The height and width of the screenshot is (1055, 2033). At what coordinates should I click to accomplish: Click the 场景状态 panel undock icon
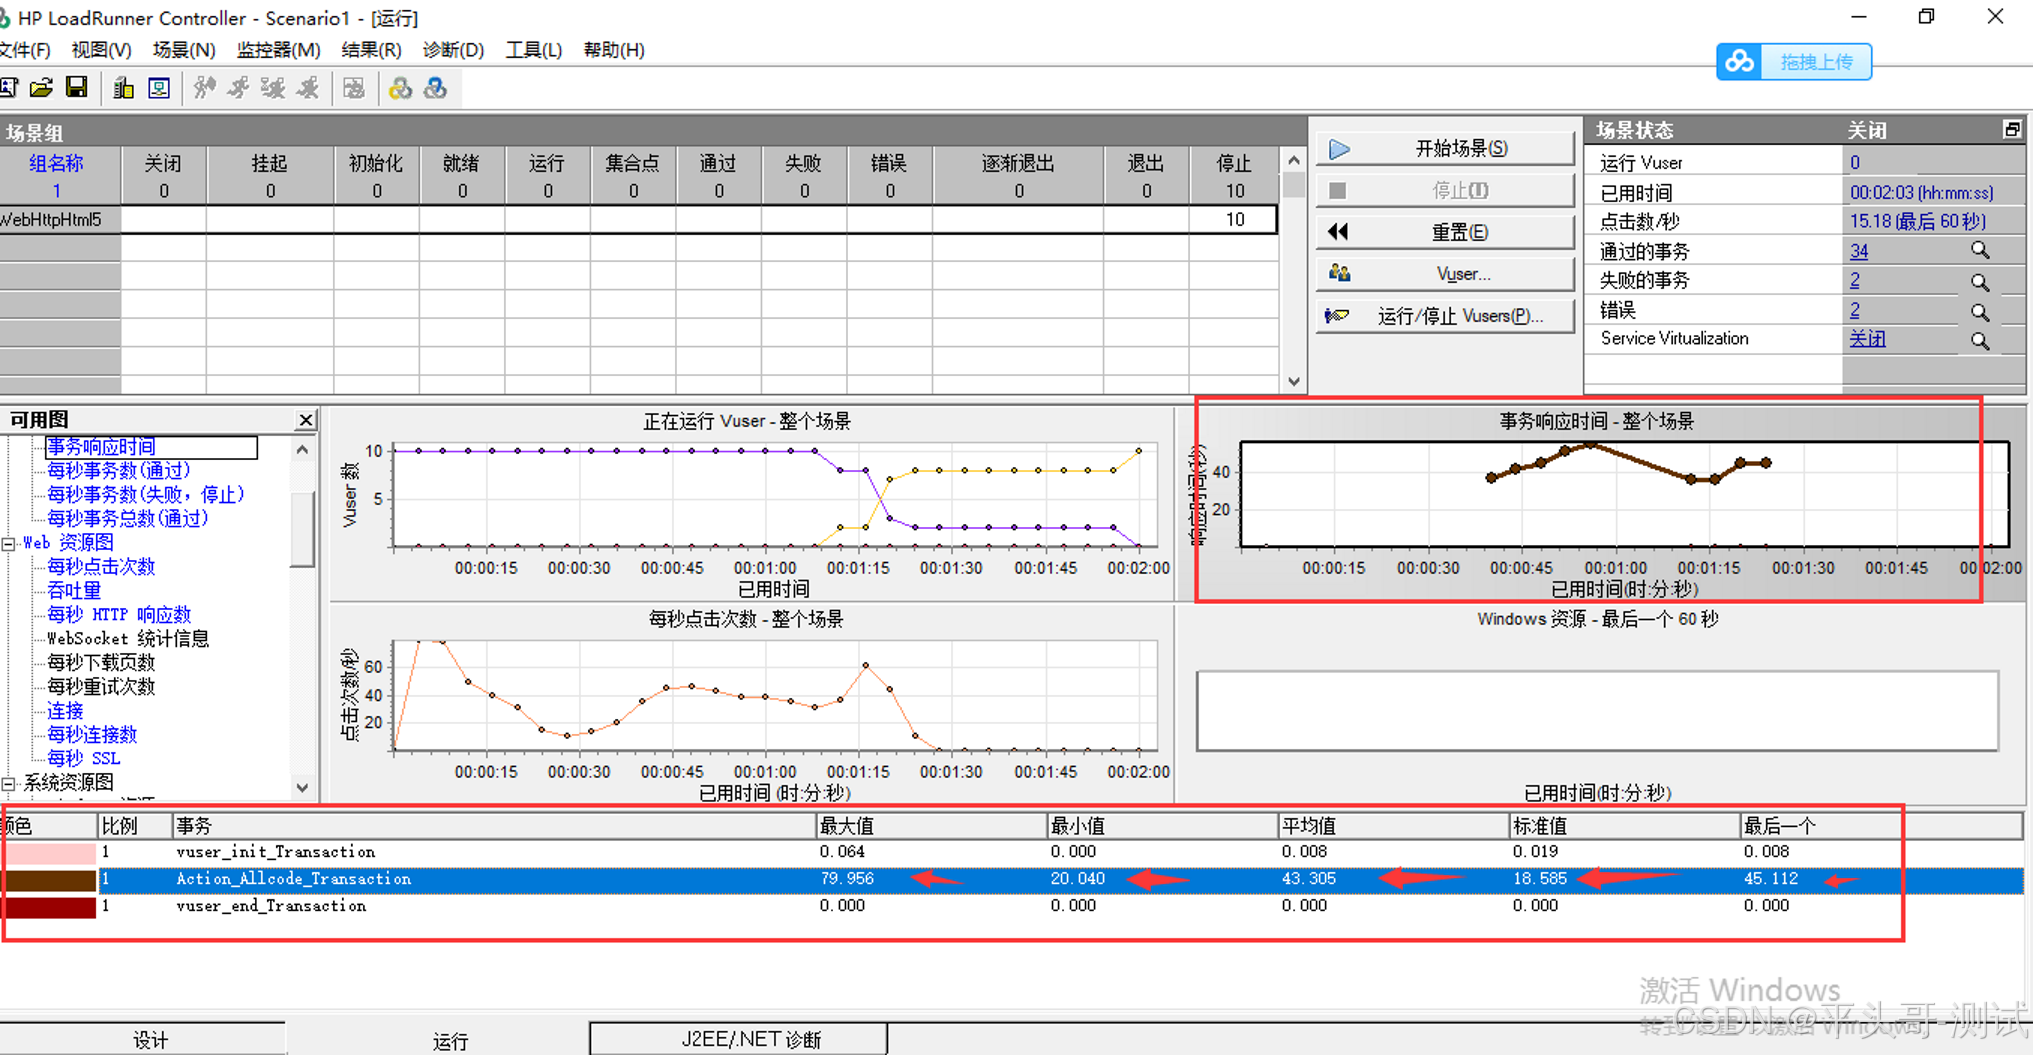(2012, 129)
